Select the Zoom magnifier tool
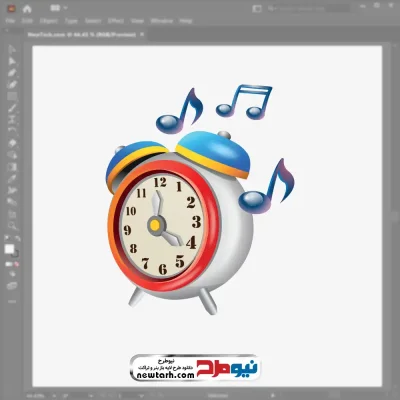400x400 pixels. (12, 226)
